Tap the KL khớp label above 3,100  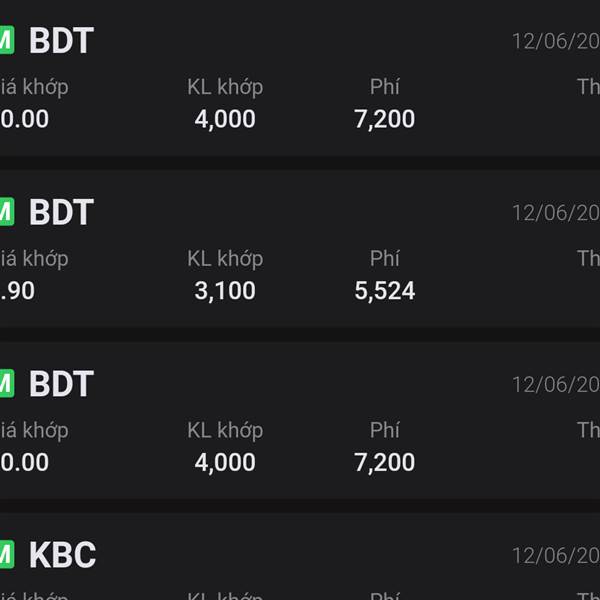[x=225, y=259]
